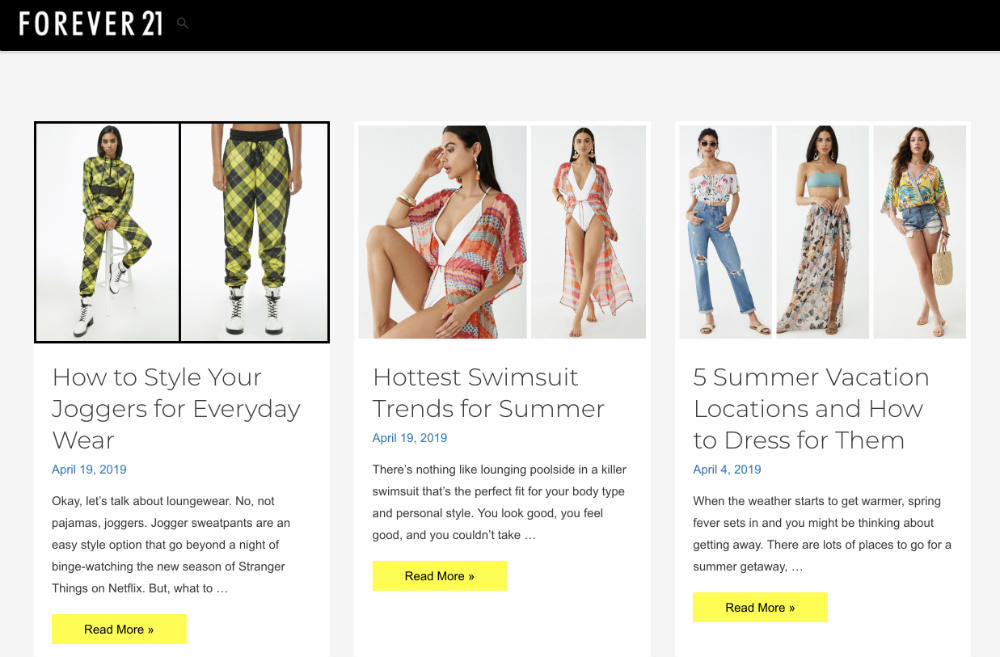Open the denim shorts with straw bag photo
This screenshot has height=657, width=1000.
pos(919,232)
